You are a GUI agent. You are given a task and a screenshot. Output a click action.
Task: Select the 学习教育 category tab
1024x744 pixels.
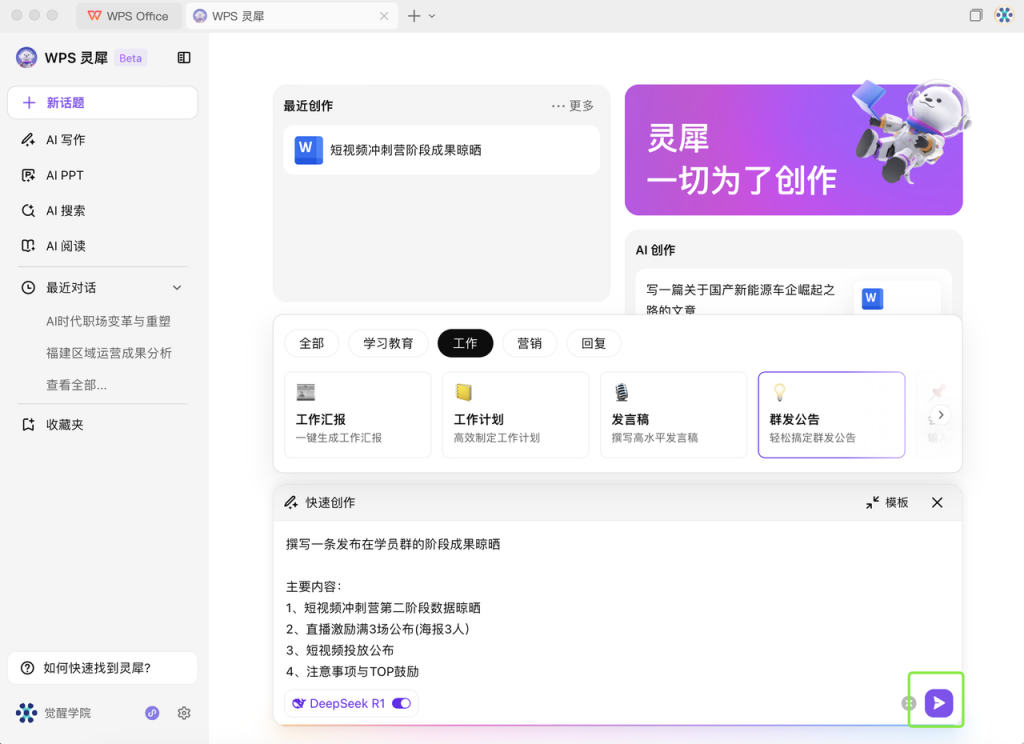click(388, 344)
